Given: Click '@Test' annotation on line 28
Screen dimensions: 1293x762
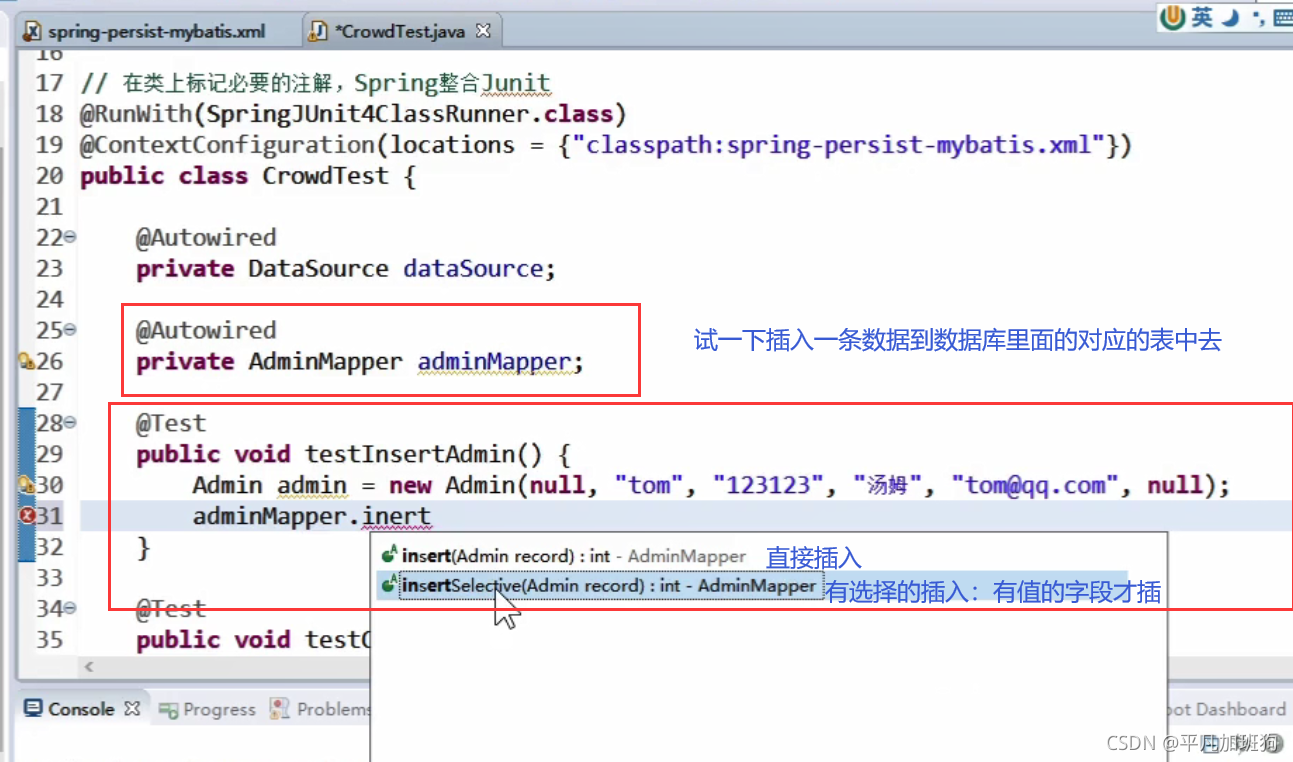Looking at the screenshot, I should 171,424.
